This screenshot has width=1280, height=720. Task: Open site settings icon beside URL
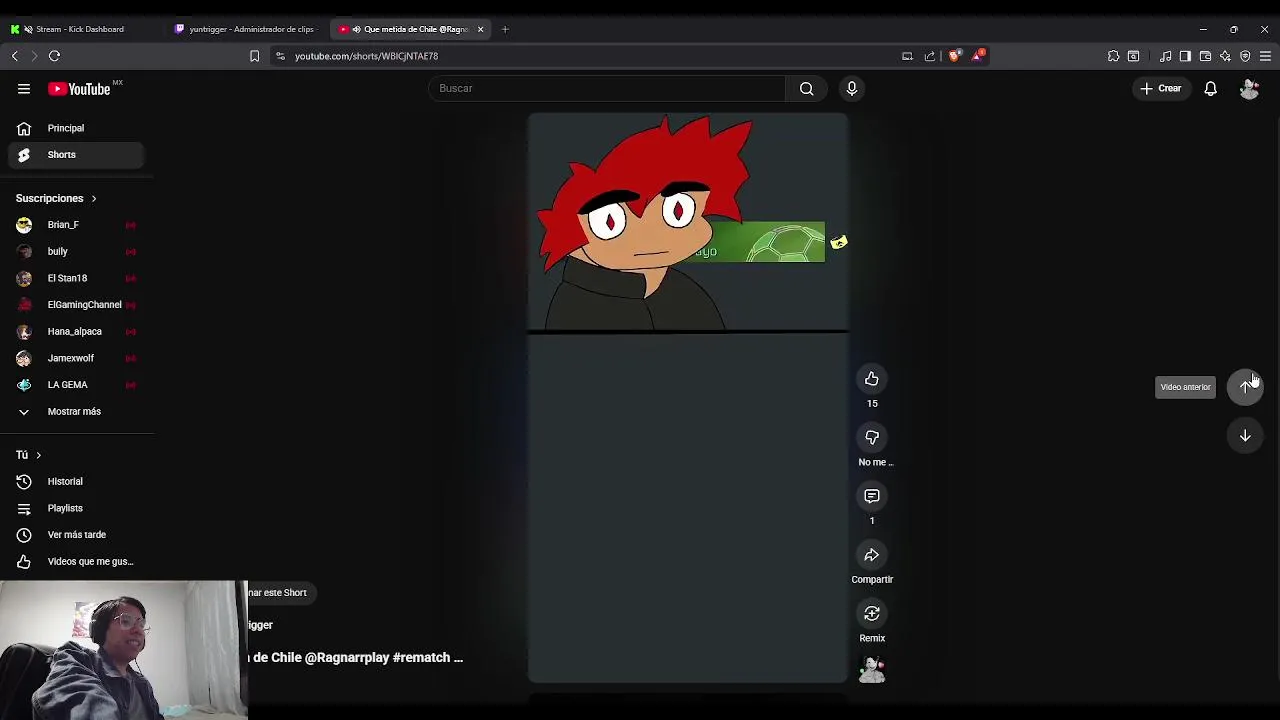tap(280, 56)
